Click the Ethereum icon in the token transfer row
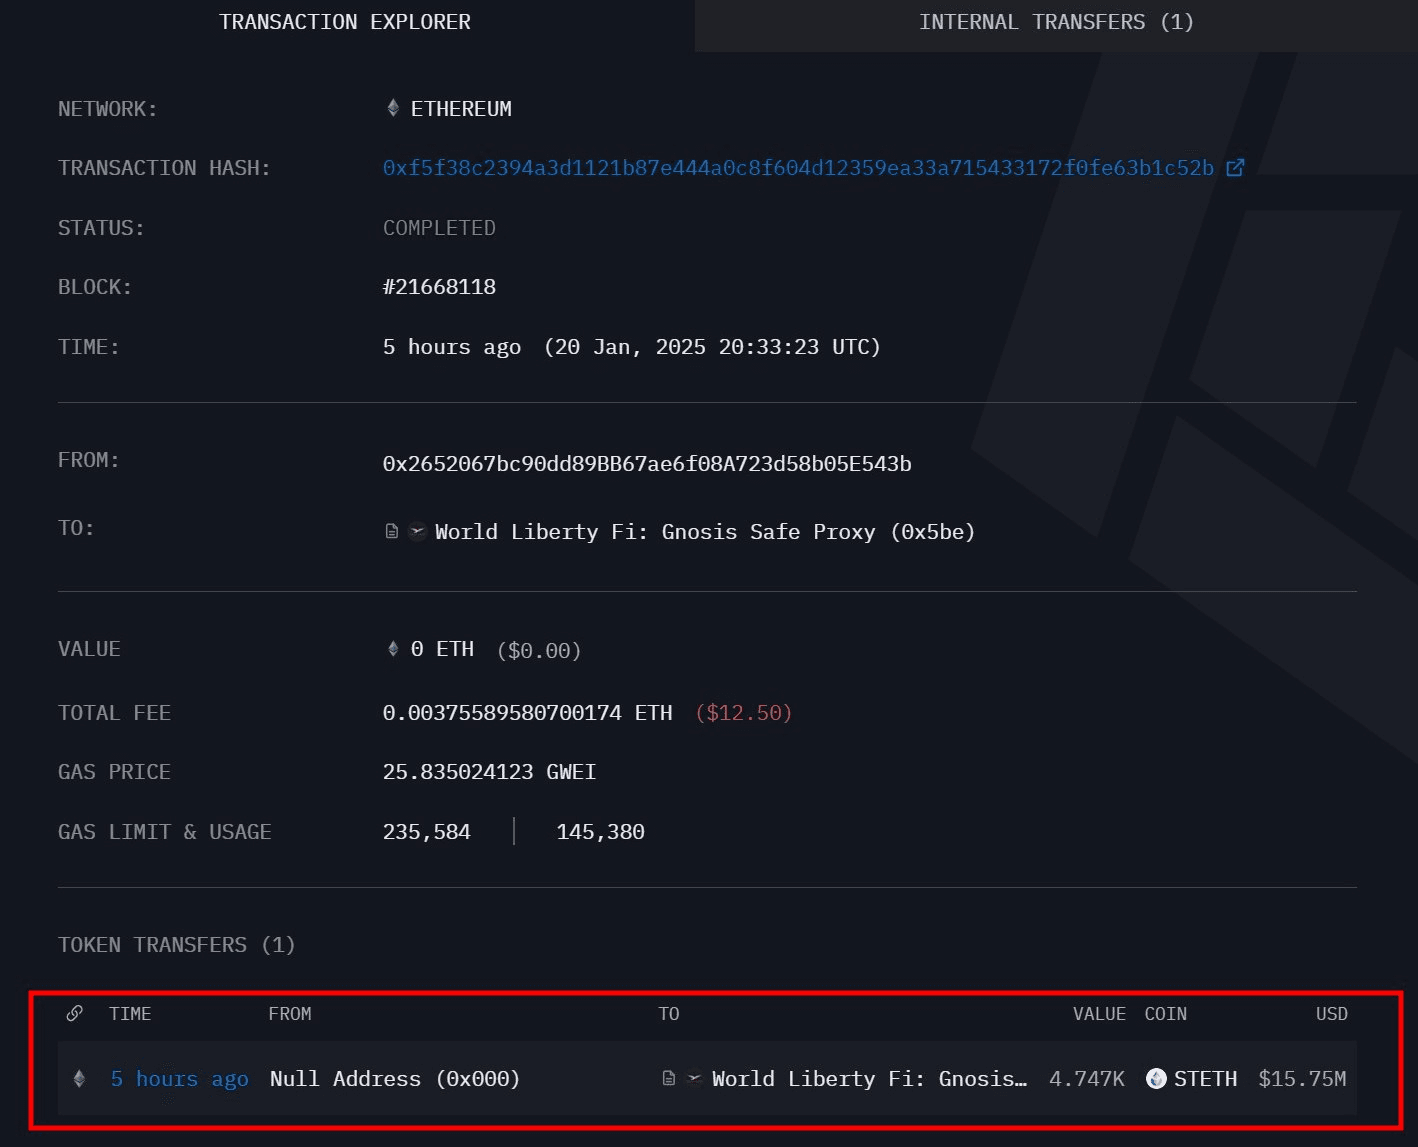 pyautogui.click(x=80, y=1079)
